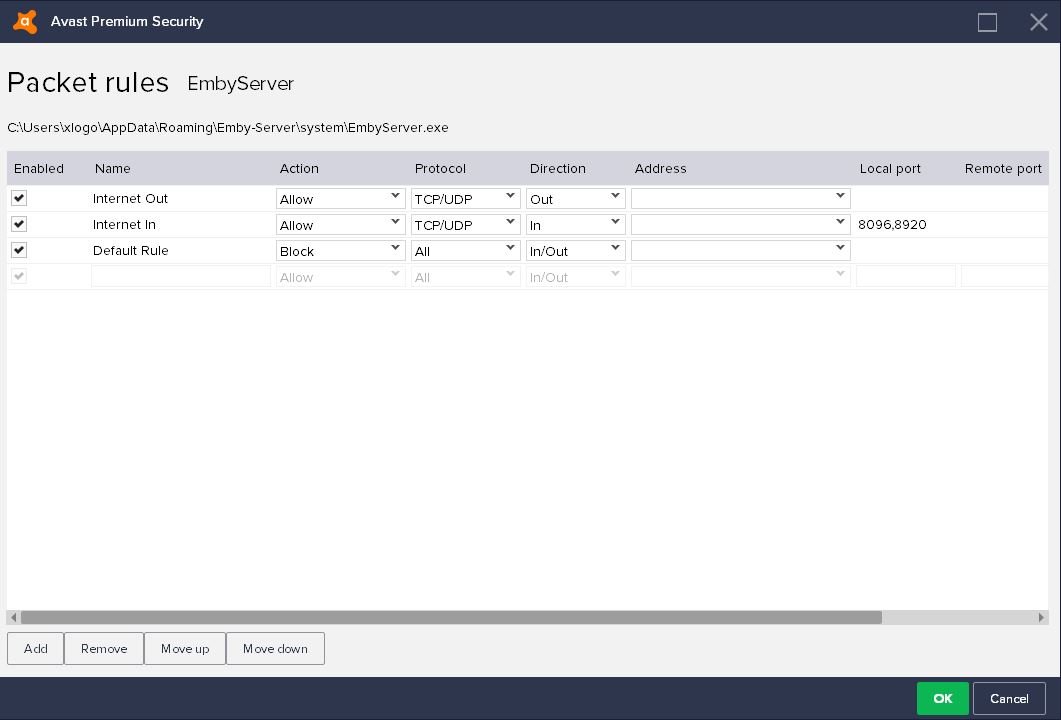Image resolution: width=1061 pixels, height=720 pixels.
Task: Toggle Enabled checkbox for Internet In rule
Action: pyautogui.click(x=19, y=224)
